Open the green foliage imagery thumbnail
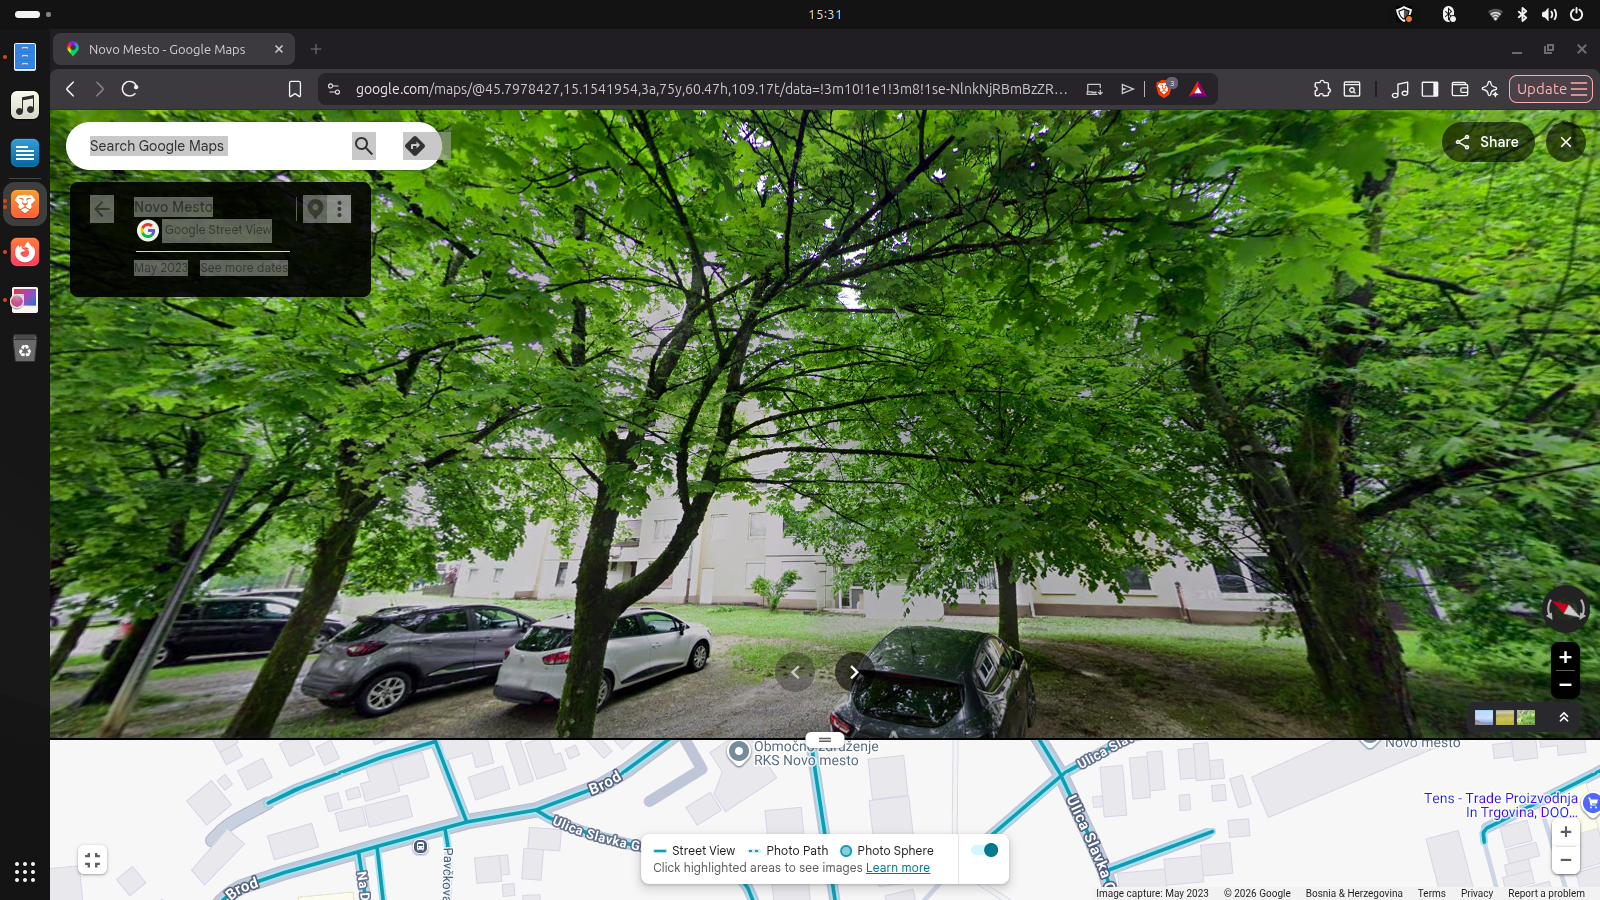The image size is (1600, 900). click(1526, 717)
